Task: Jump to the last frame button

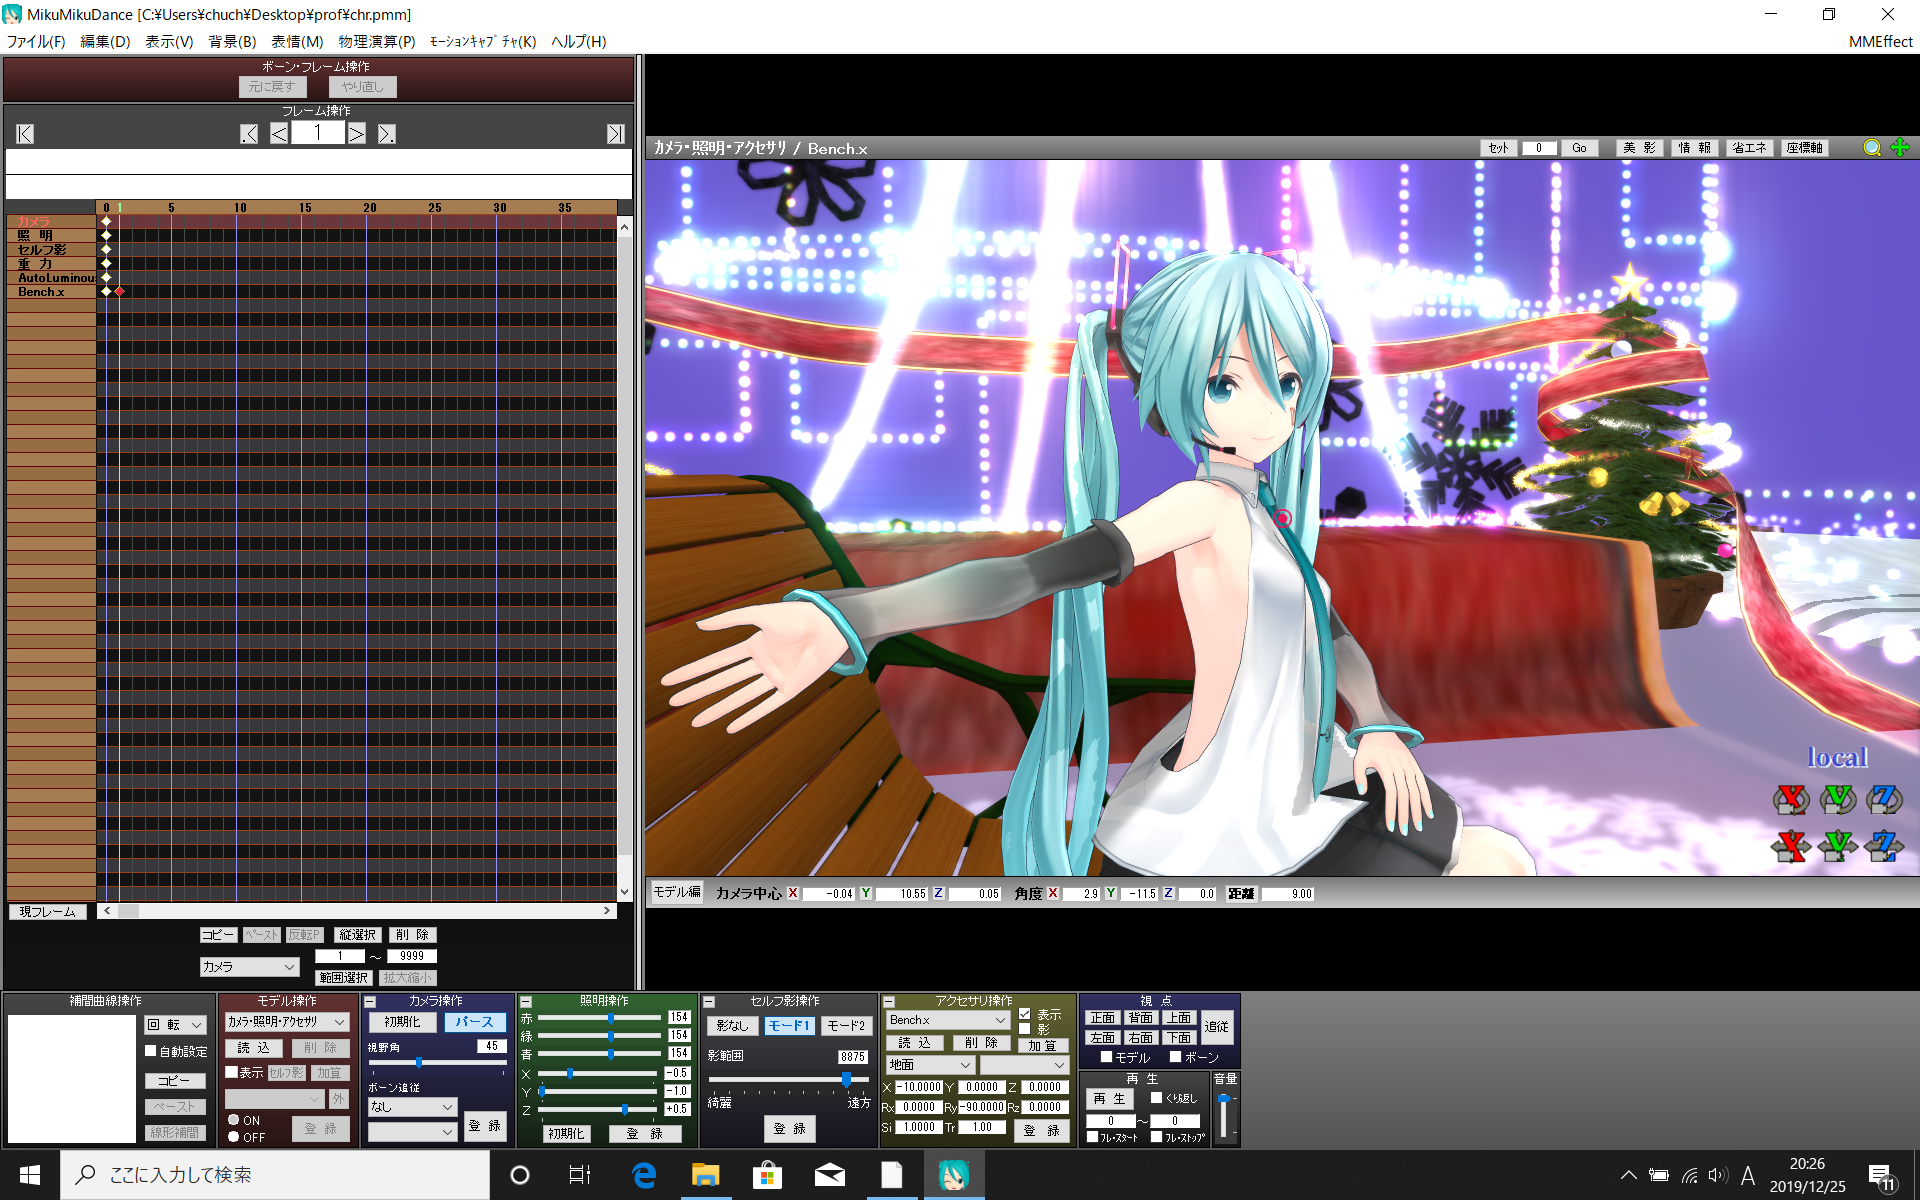Action: (616, 134)
